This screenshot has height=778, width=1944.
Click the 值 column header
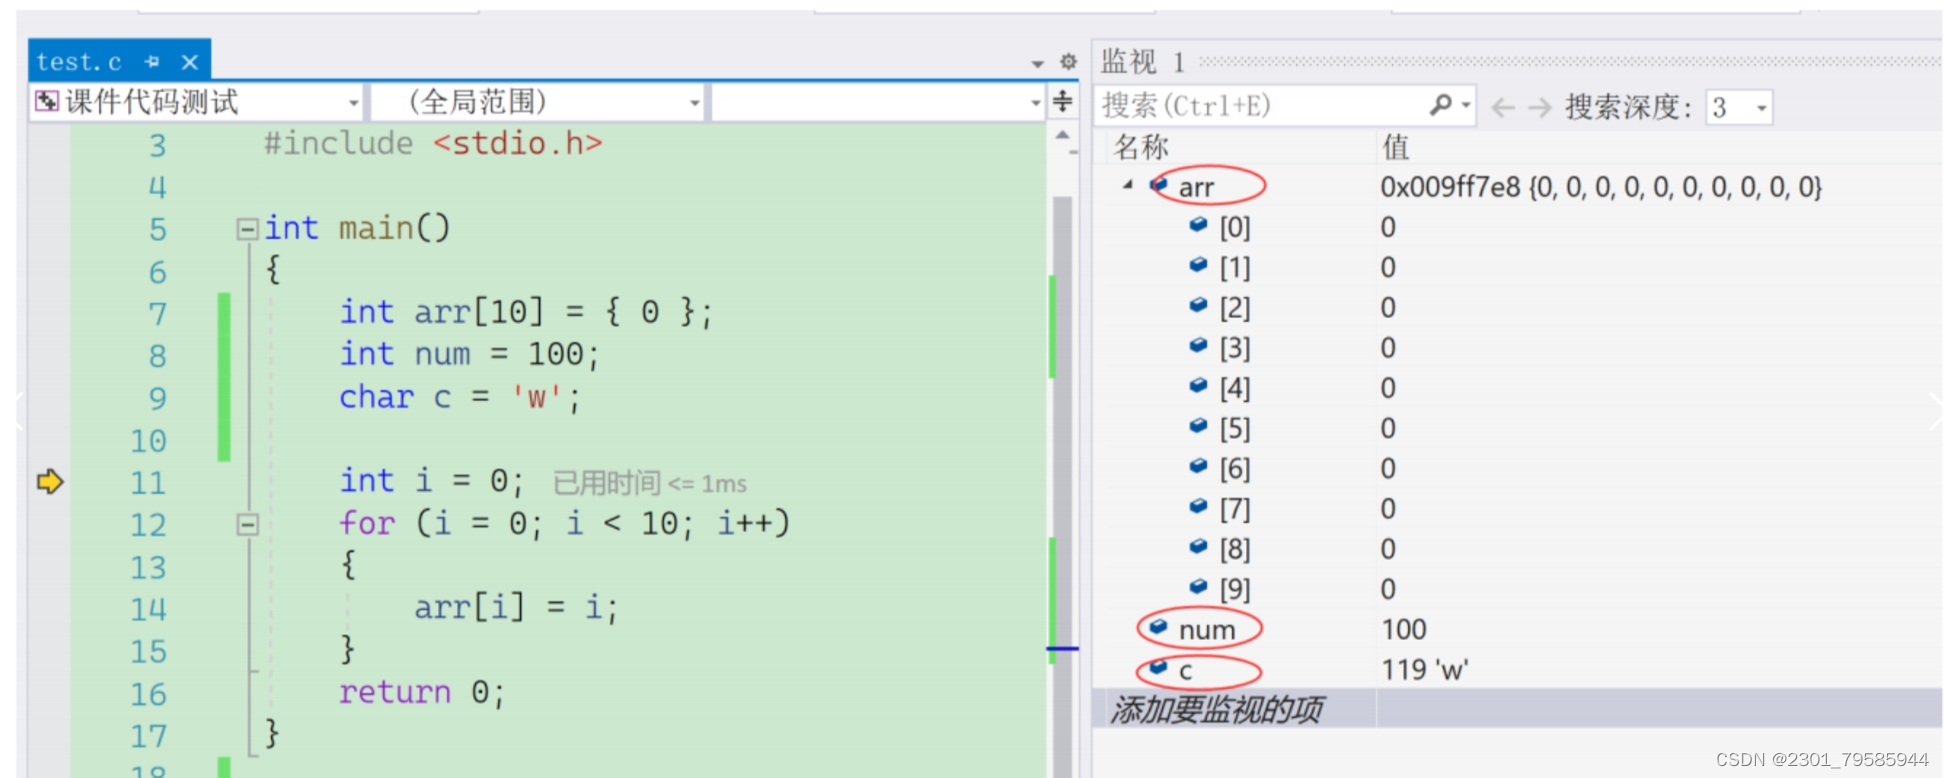(1396, 147)
